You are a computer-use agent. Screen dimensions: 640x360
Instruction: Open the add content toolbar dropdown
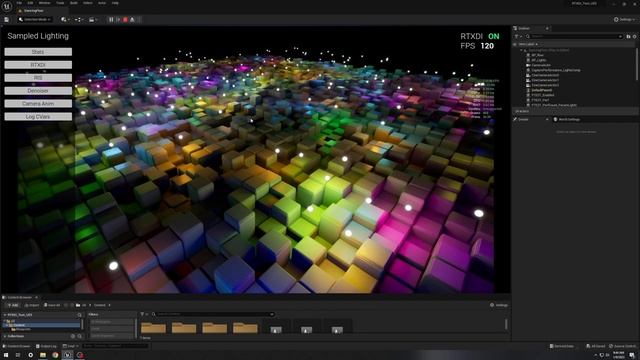[65, 20]
